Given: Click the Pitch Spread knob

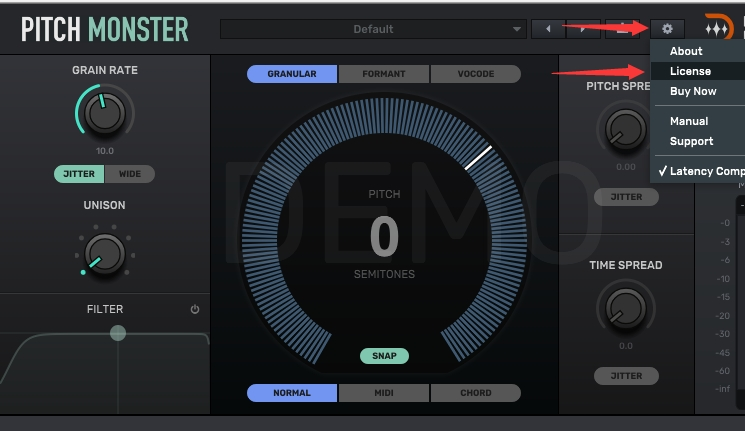Looking at the screenshot, I should click(x=626, y=130).
